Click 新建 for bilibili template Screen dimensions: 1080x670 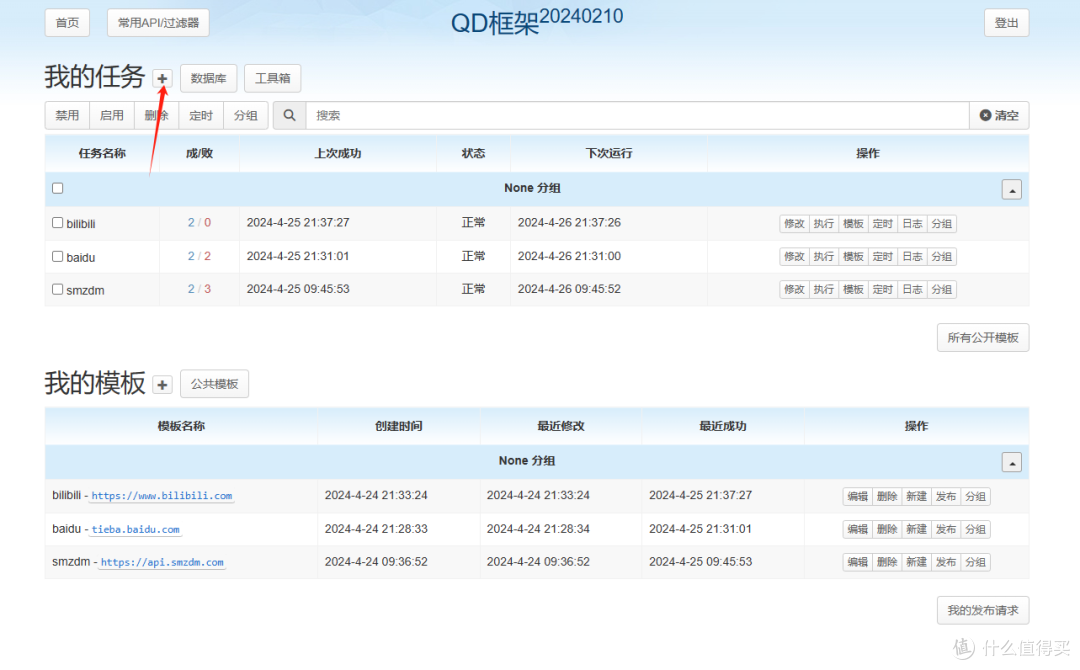[x=917, y=496]
